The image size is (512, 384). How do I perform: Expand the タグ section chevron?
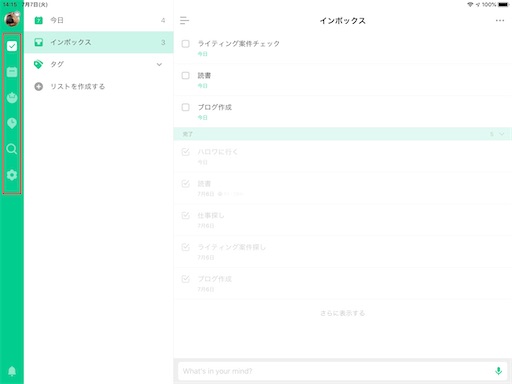coord(159,64)
